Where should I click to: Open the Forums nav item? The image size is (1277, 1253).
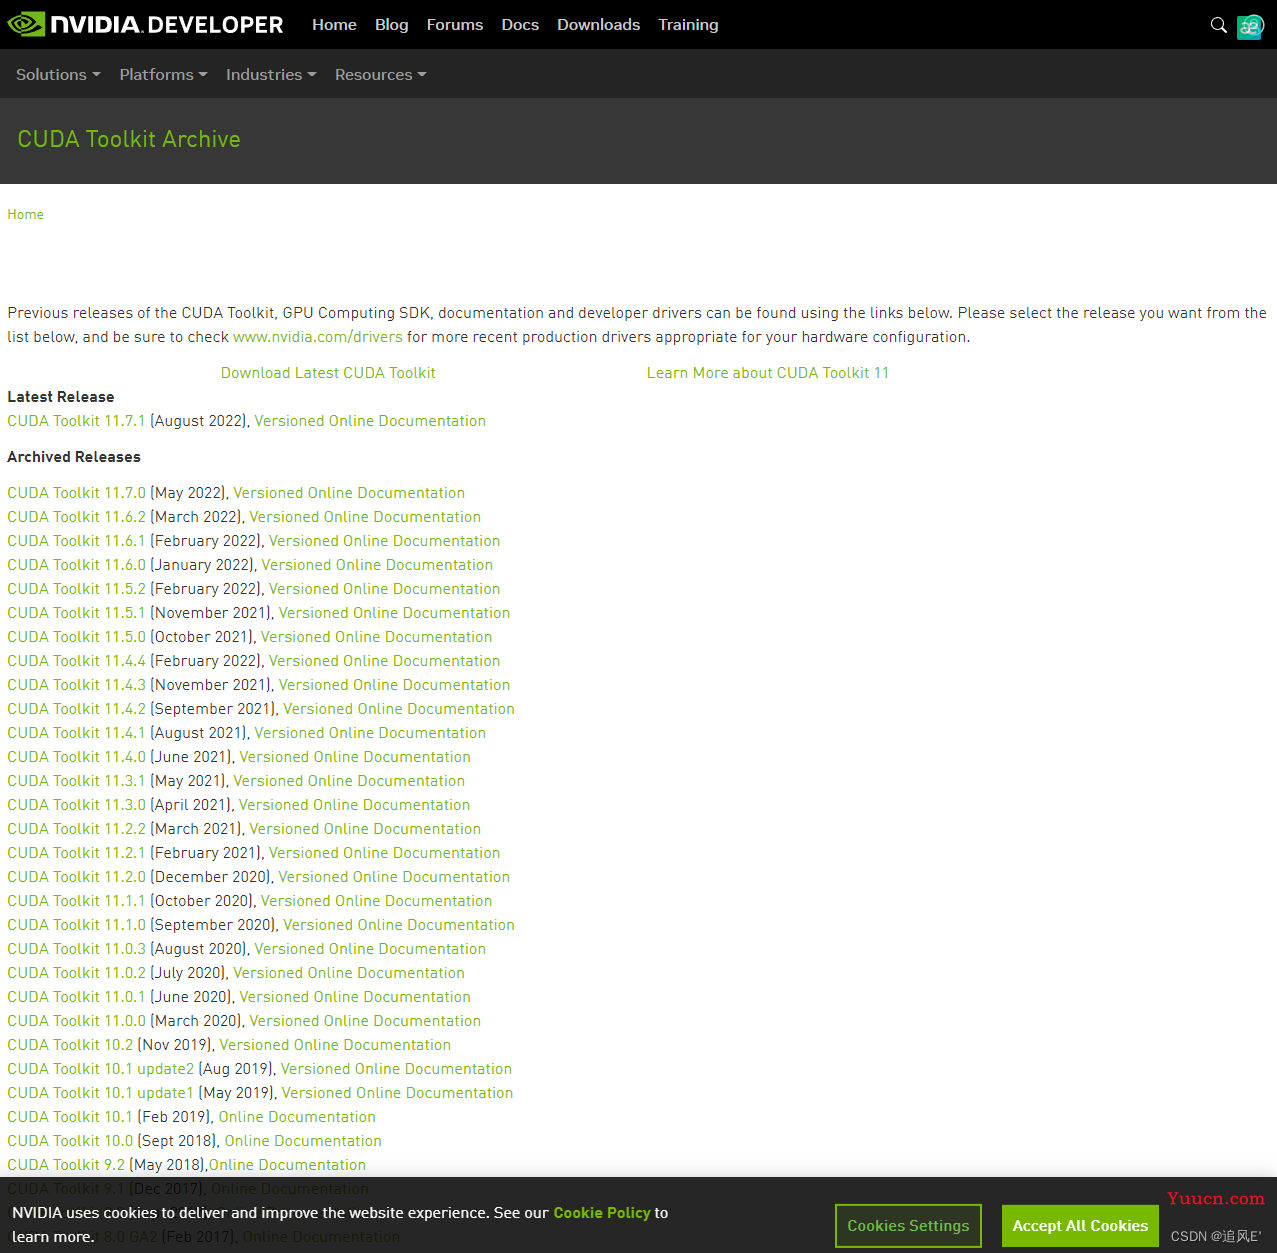coord(454,25)
